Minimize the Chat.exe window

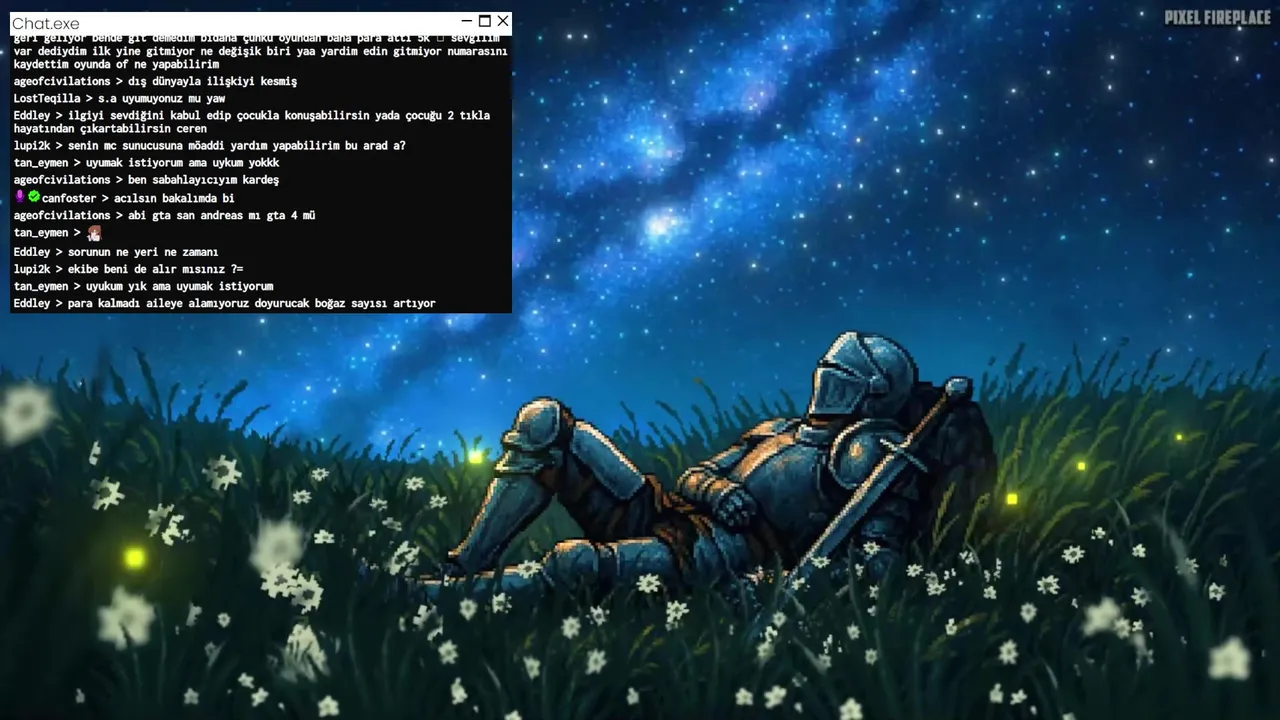click(467, 21)
